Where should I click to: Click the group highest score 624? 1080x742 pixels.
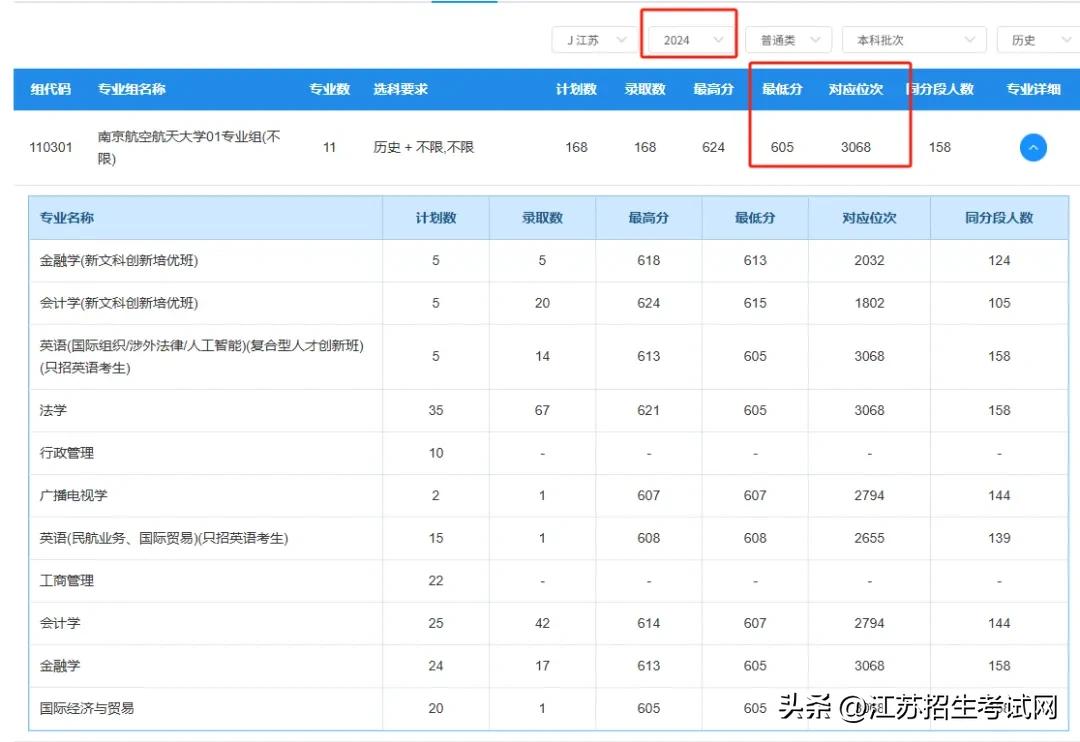pyautogui.click(x=714, y=147)
